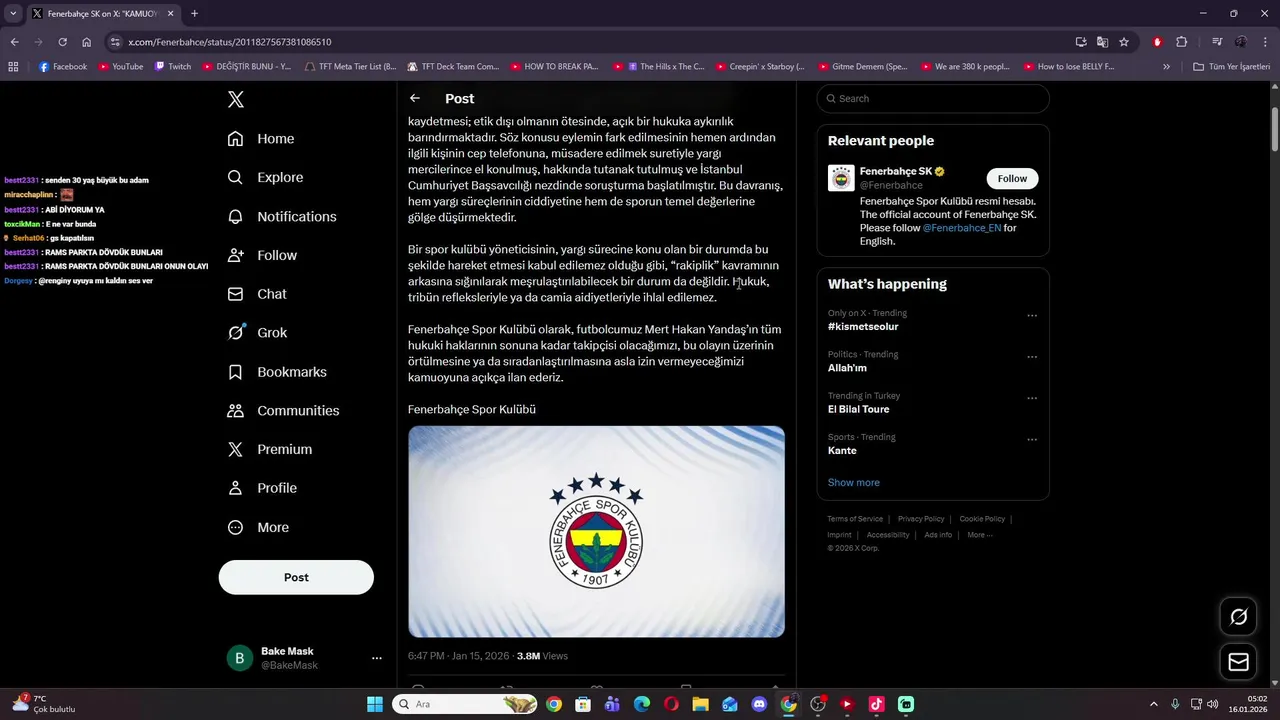Image resolution: width=1280 pixels, height=720 pixels.
Task: Open the tab search dropdown
Action: coord(13,13)
